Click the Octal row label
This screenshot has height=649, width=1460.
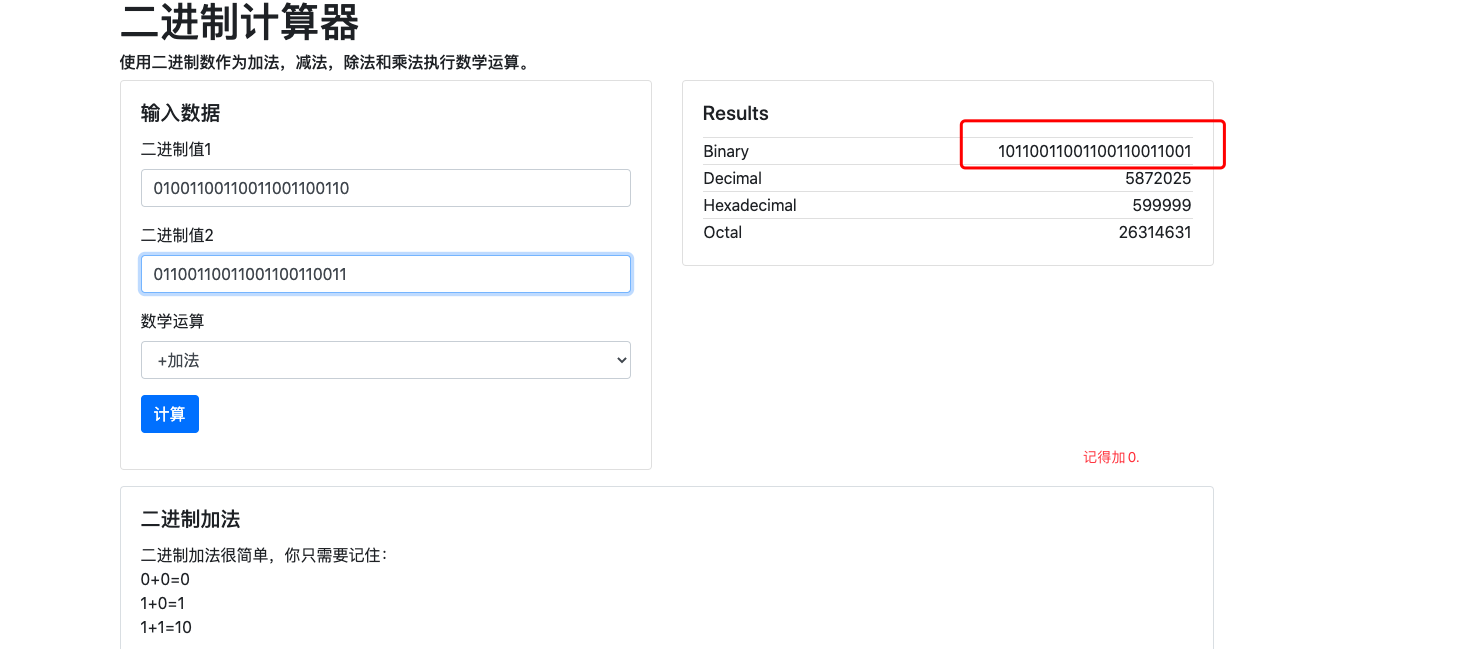722,233
